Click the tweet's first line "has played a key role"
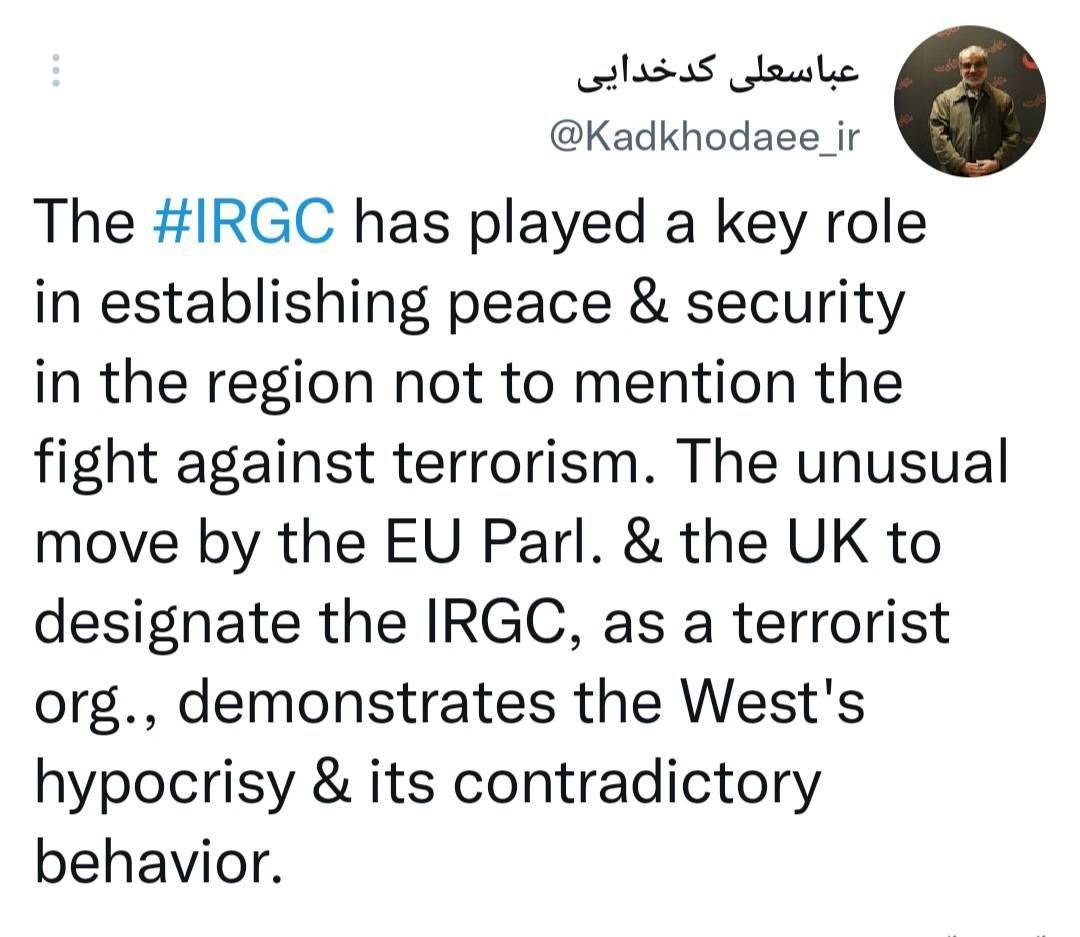Viewport: 1080px width, 937px height. [640, 224]
